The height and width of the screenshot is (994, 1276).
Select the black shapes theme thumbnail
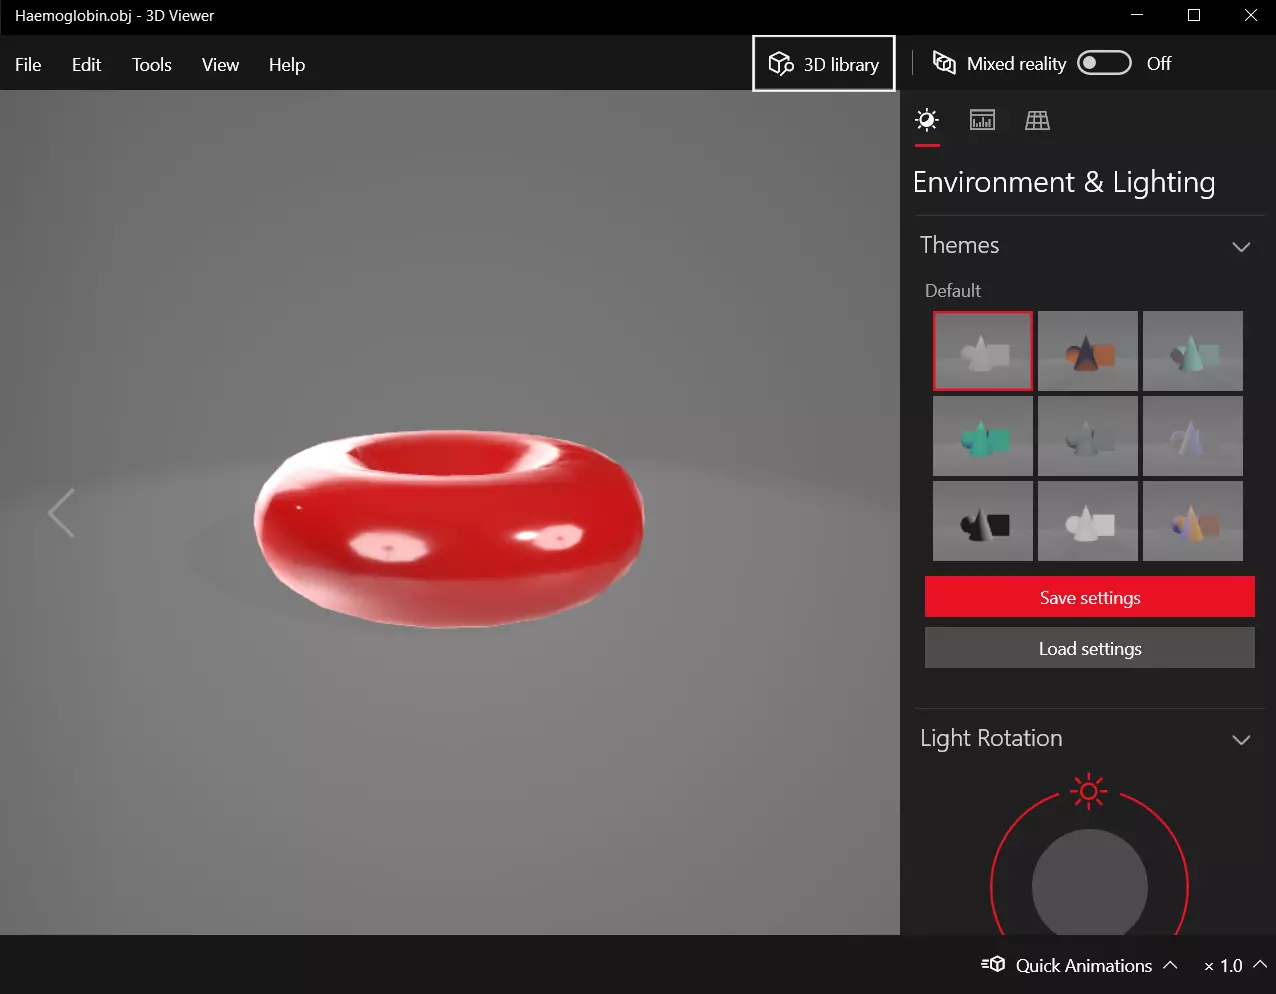983,521
